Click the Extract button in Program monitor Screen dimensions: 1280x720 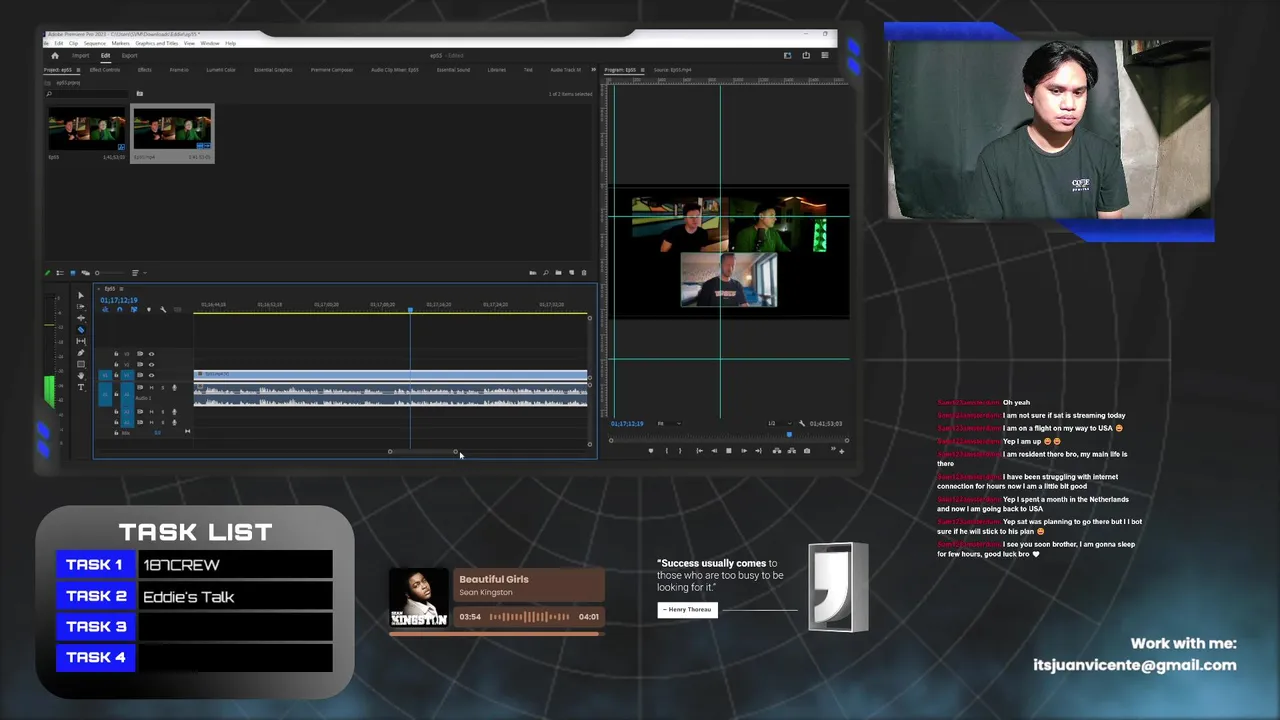point(791,451)
